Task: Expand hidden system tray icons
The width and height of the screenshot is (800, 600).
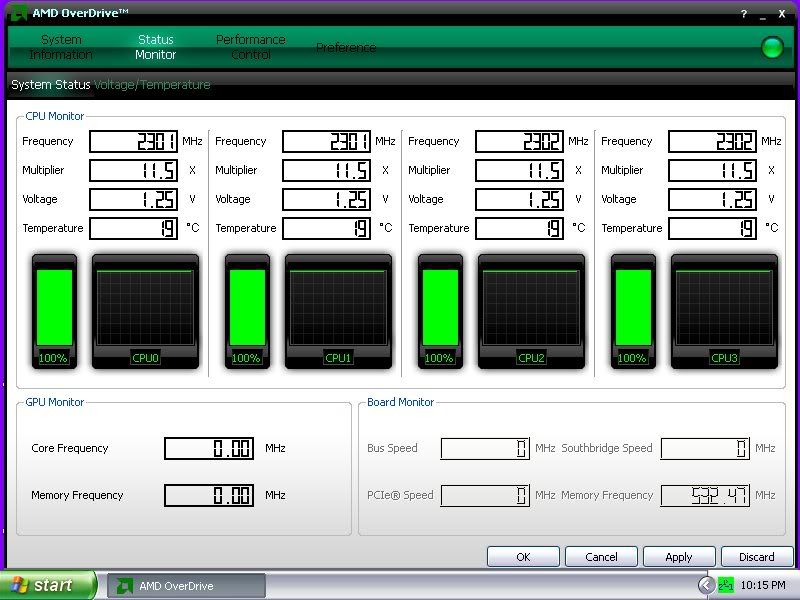Action: coord(706,585)
